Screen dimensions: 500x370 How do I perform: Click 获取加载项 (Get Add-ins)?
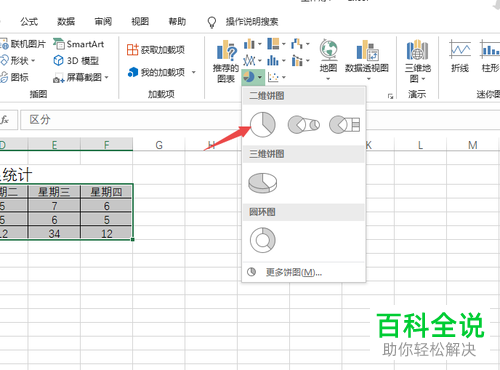coord(156,50)
